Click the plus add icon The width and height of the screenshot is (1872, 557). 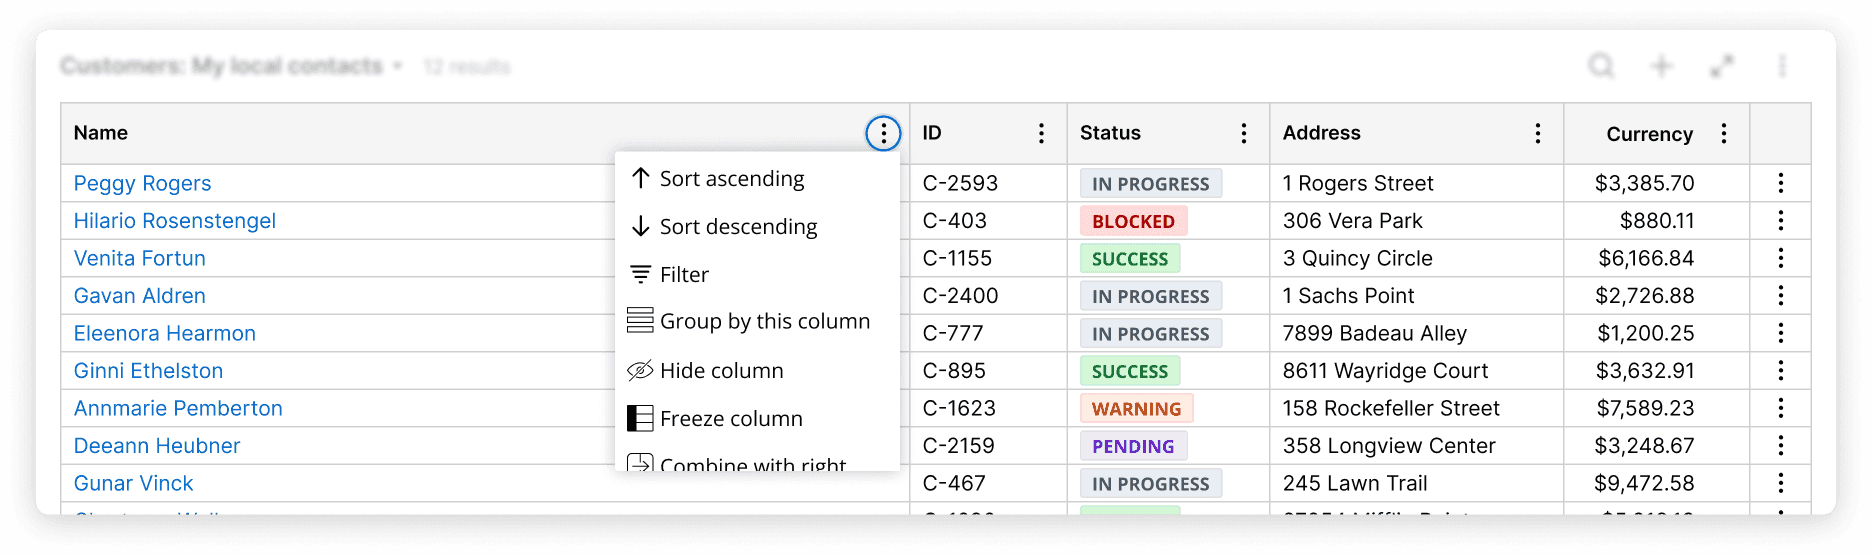1661,66
